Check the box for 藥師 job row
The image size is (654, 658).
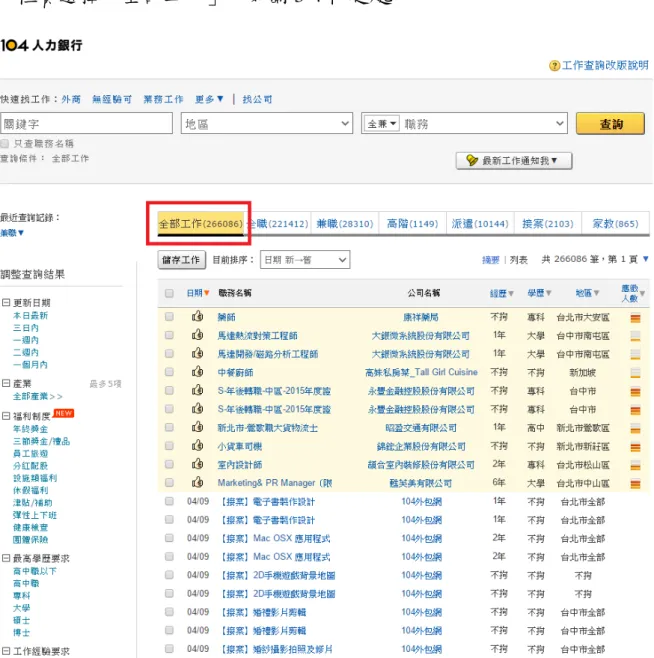point(169,316)
